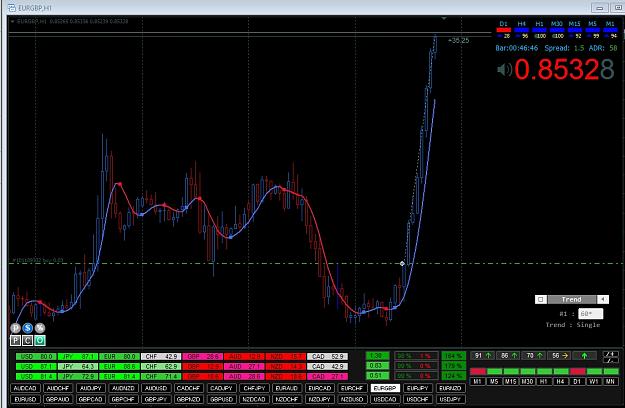Click the 91 up-arrow indicator

[483, 355]
